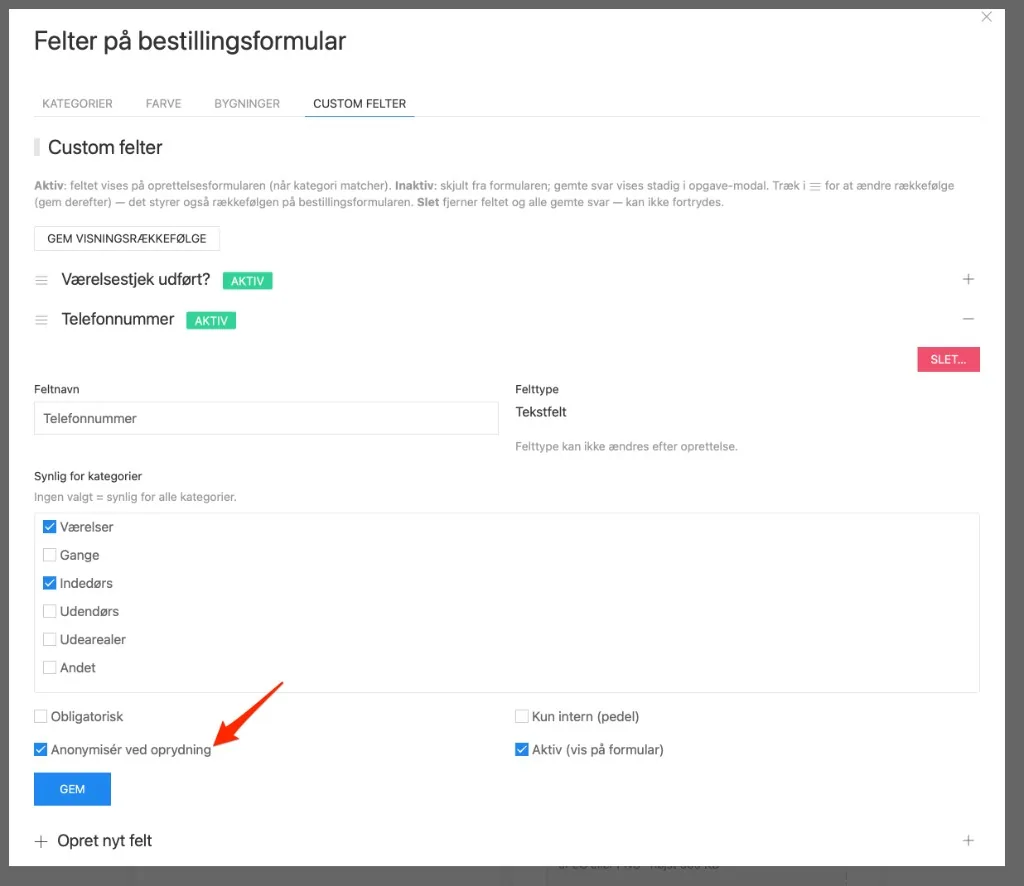Uncheck the Værelser category checkbox

50,526
